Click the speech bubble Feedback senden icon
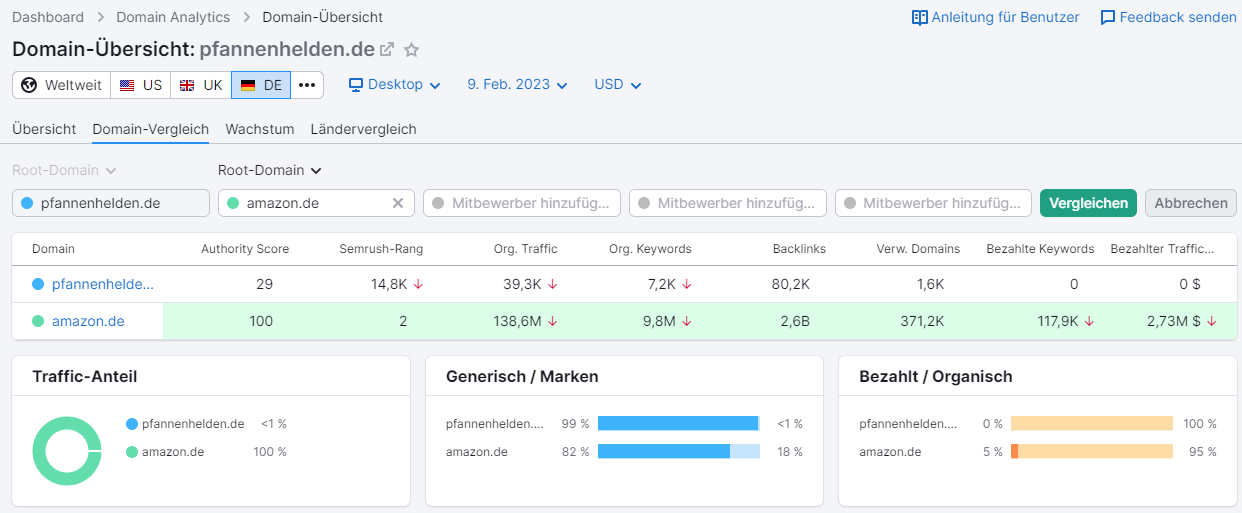1242x513 pixels. pyautogui.click(x=1107, y=17)
